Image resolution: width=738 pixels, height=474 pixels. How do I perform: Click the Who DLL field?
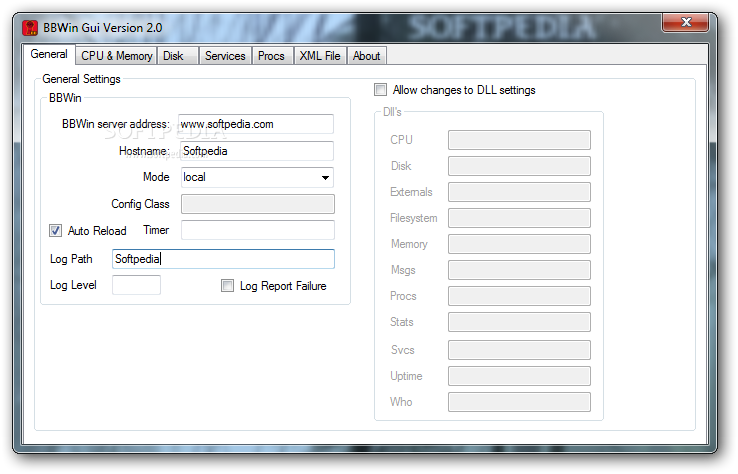[x=519, y=402]
